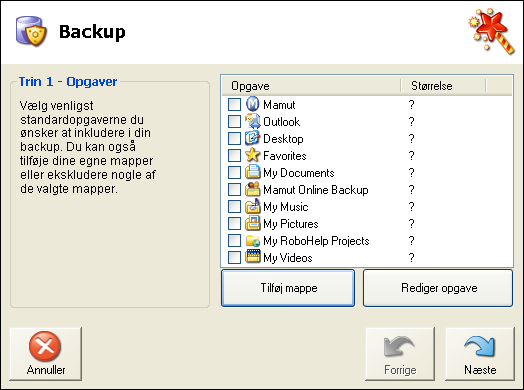Click the My Videos folder icon
This screenshot has height=390, width=524.
pyautogui.click(x=253, y=257)
